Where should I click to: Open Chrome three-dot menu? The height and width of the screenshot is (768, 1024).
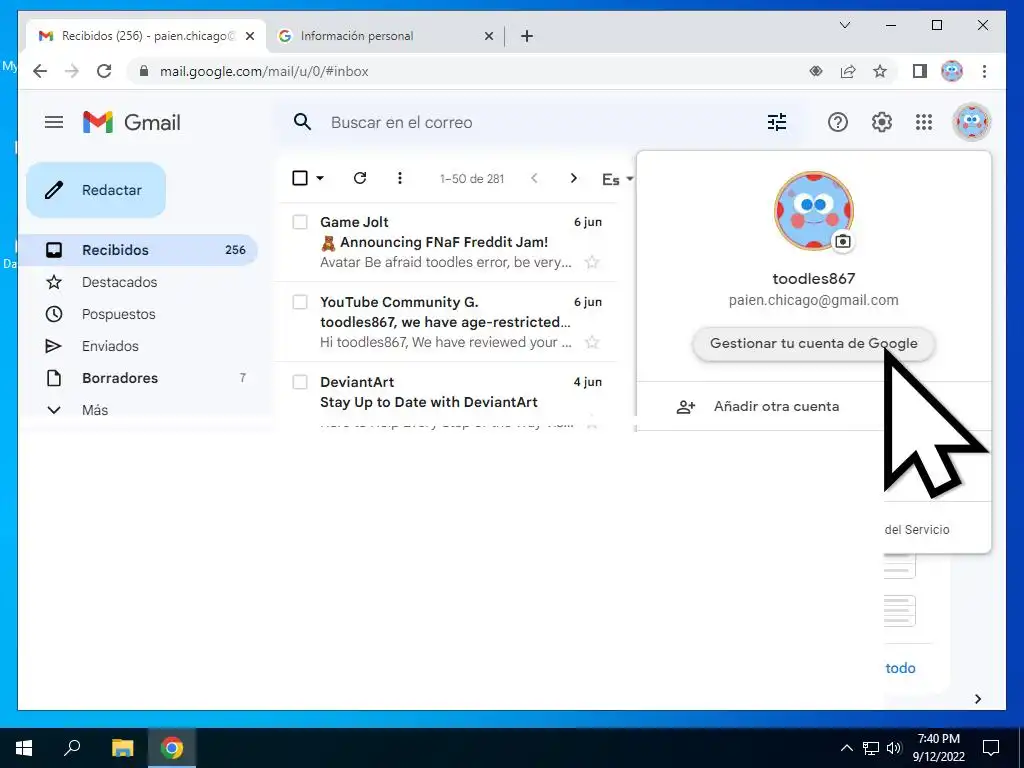tap(984, 71)
